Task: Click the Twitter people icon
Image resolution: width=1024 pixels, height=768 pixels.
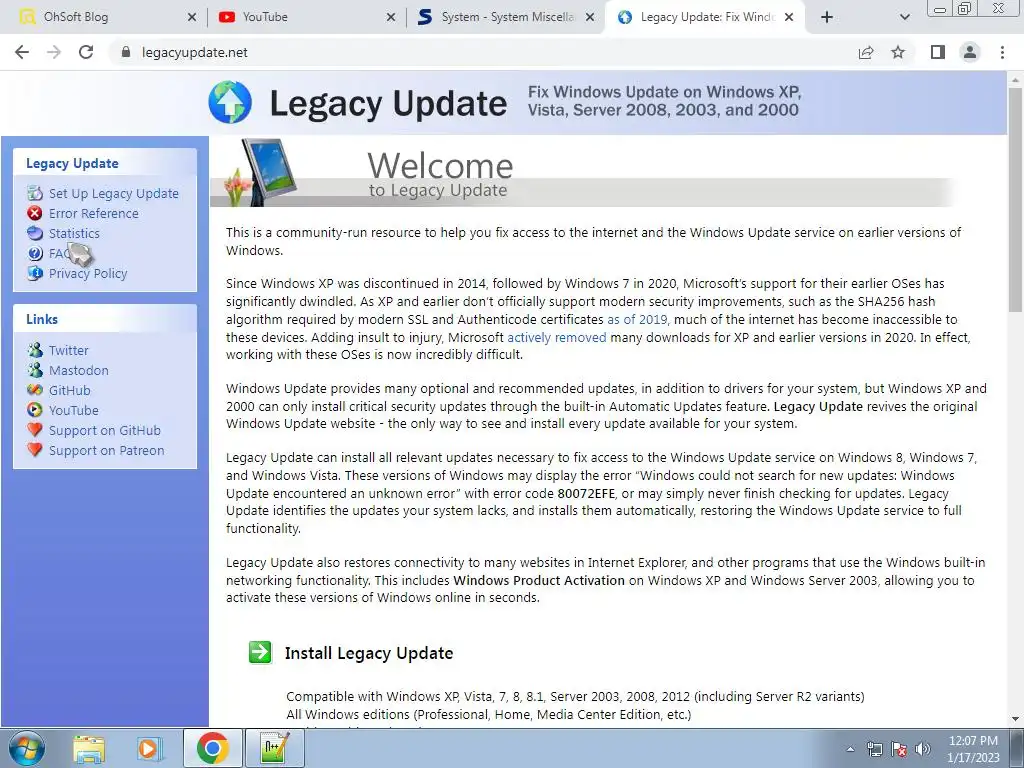Action: [35, 350]
